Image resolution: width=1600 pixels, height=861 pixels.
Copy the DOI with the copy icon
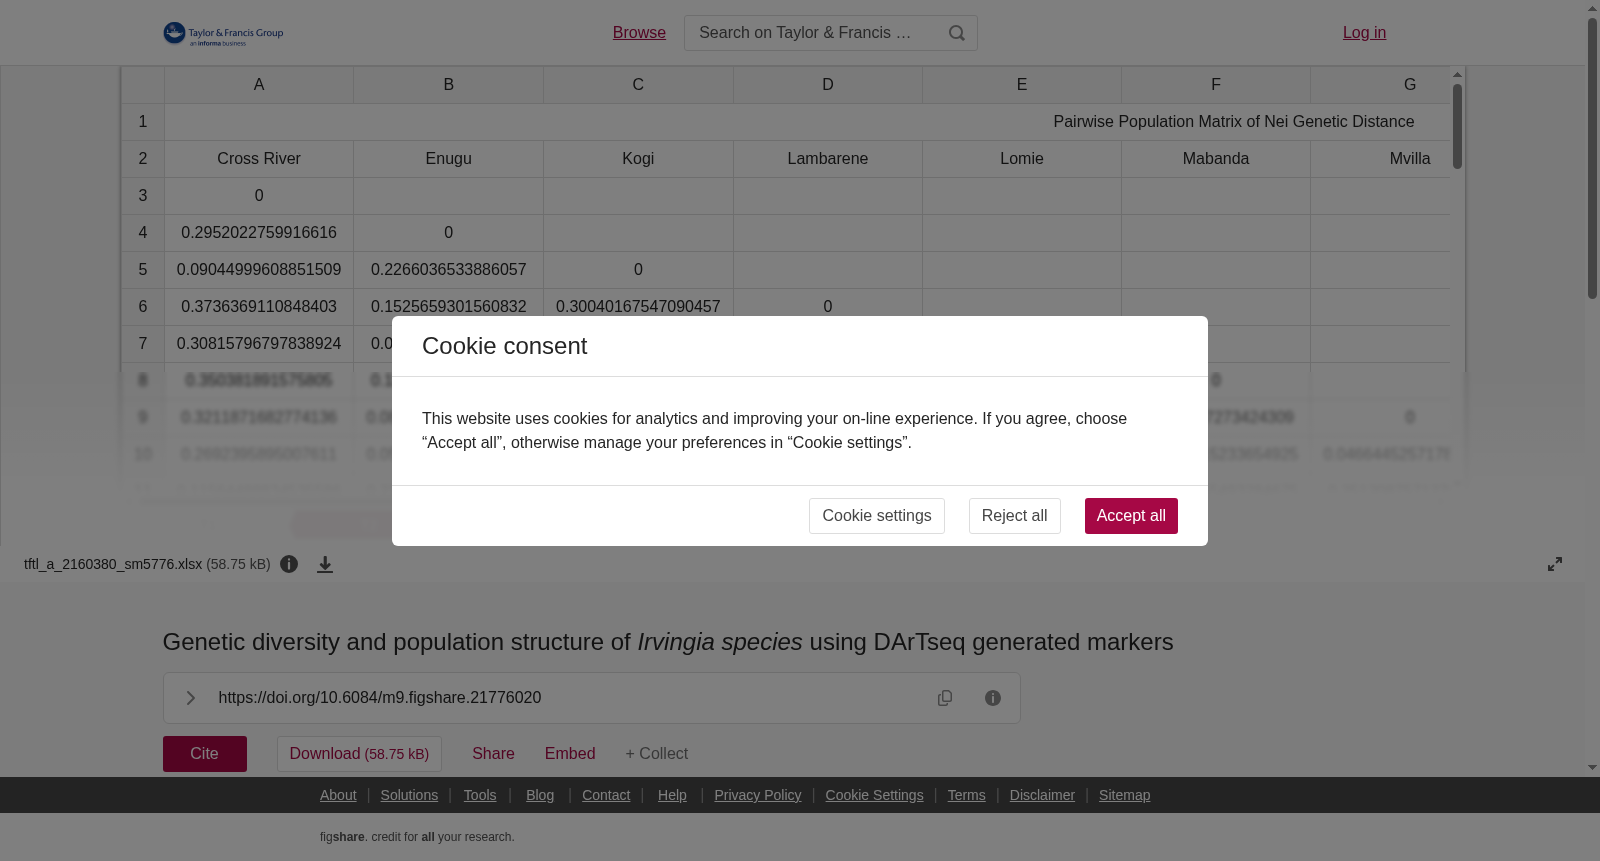[x=945, y=698]
